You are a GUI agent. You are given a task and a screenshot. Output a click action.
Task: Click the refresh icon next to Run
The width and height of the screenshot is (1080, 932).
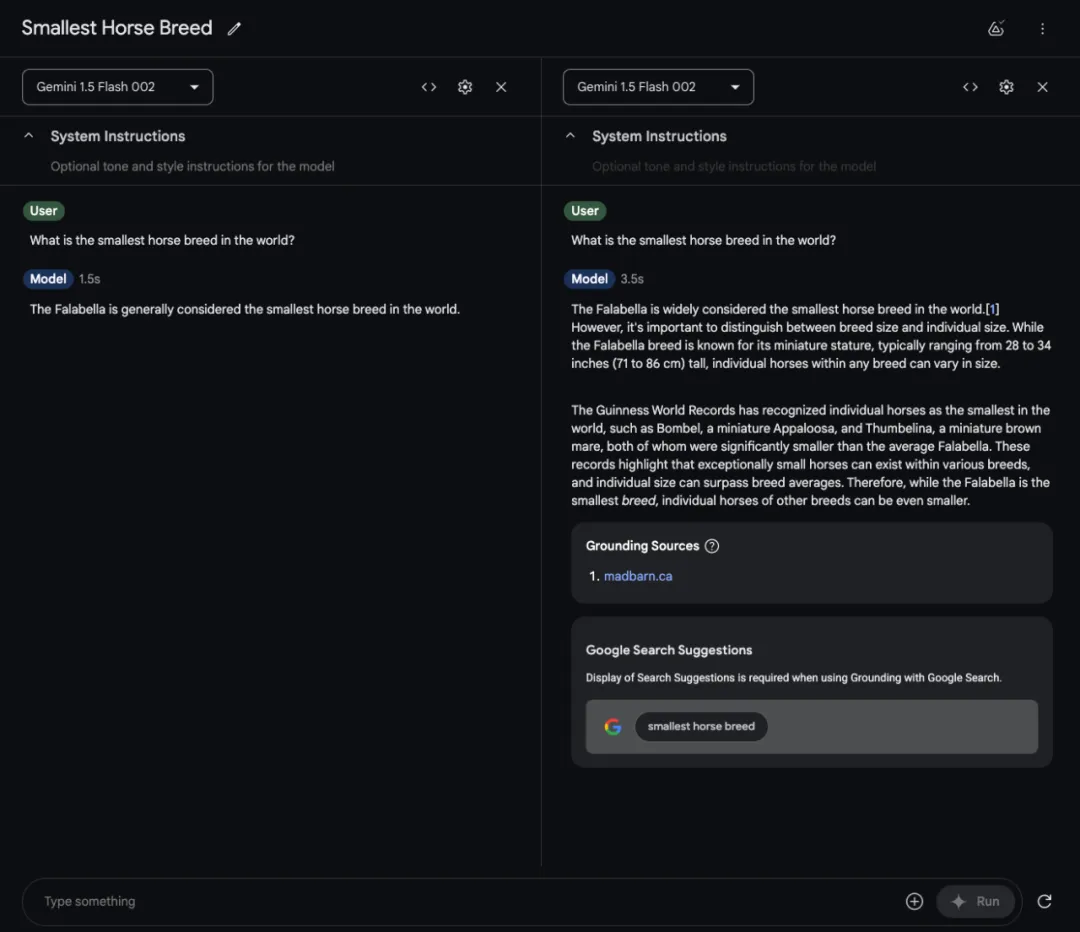[x=1044, y=901]
